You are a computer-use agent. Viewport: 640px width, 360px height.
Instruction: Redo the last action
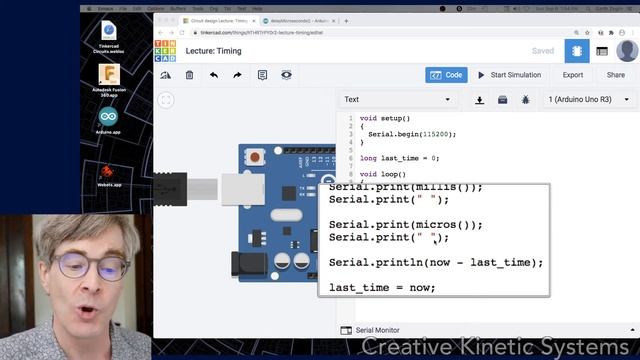coord(237,75)
